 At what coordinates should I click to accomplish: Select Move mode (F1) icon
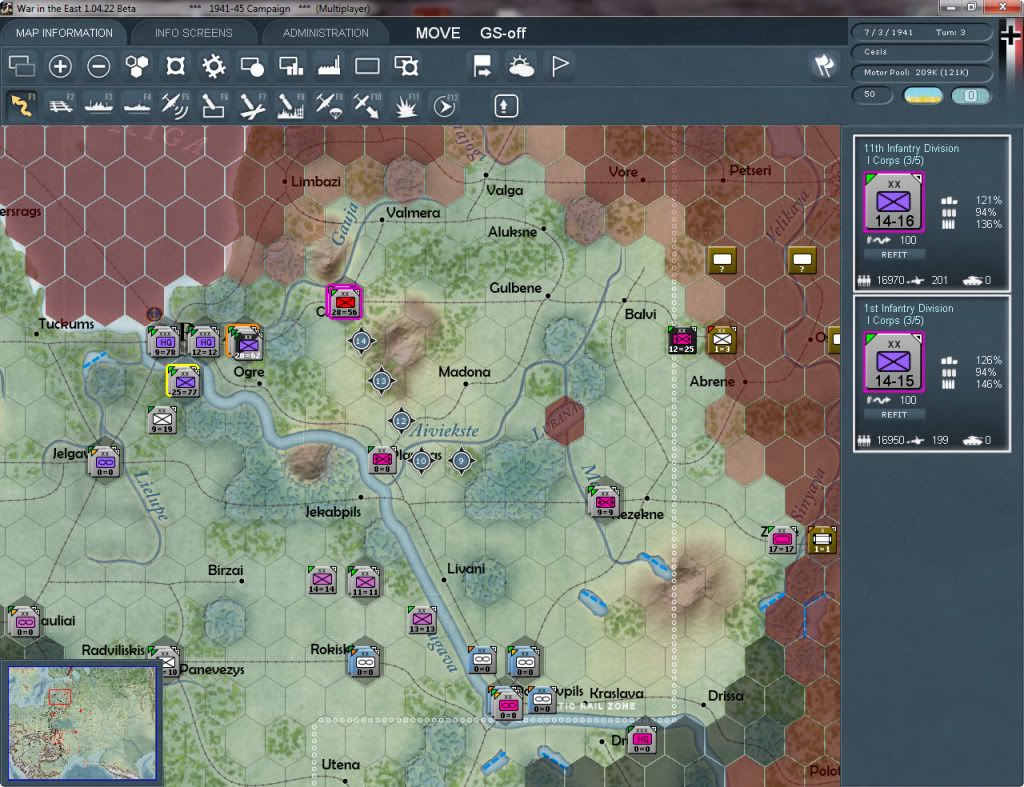[x=22, y=105]
